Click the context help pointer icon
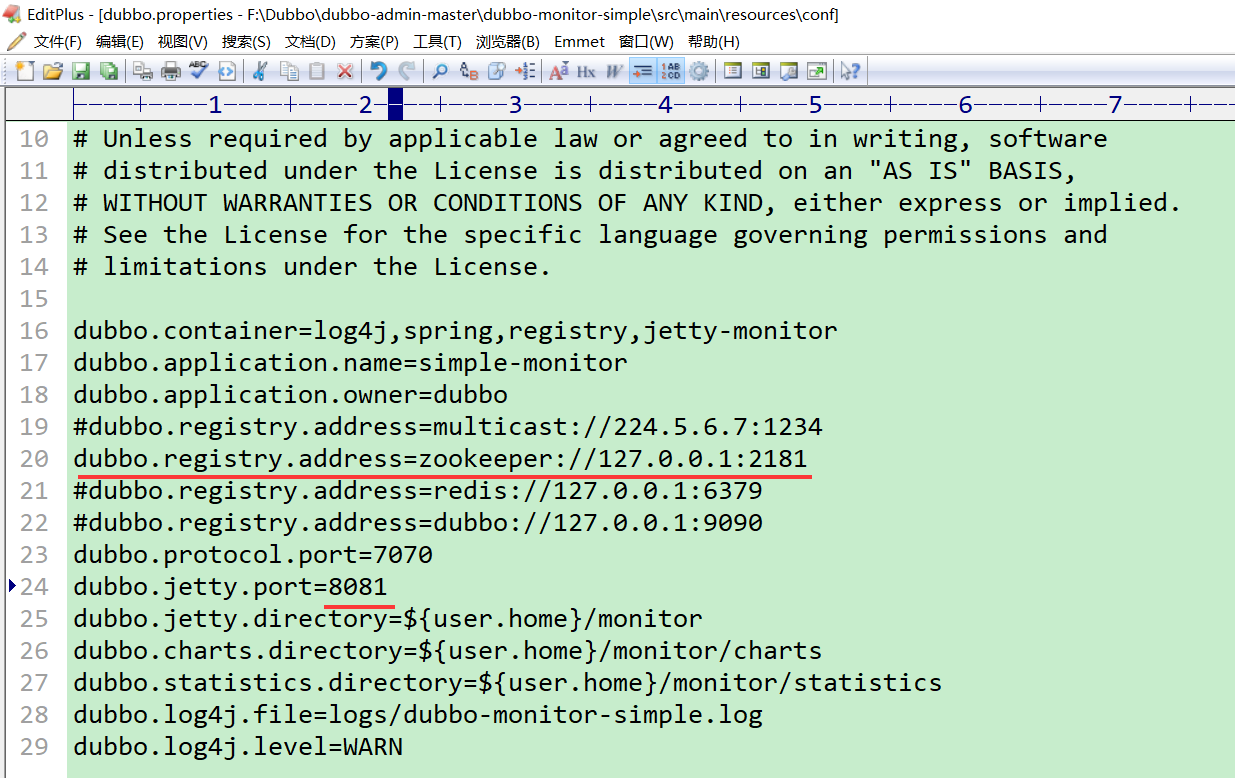 click(x=851, y=71)
